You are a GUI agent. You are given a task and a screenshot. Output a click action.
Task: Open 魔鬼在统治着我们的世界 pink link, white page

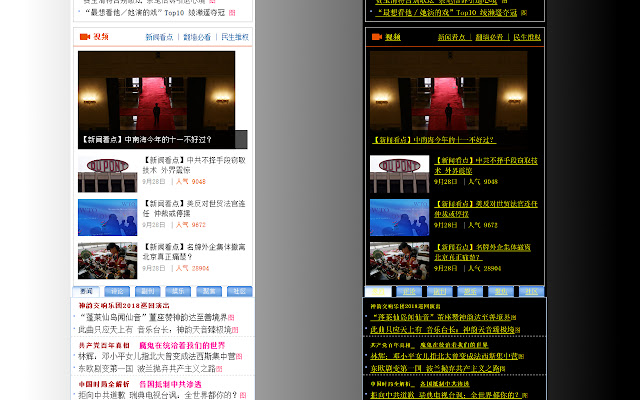click(182, 345)
